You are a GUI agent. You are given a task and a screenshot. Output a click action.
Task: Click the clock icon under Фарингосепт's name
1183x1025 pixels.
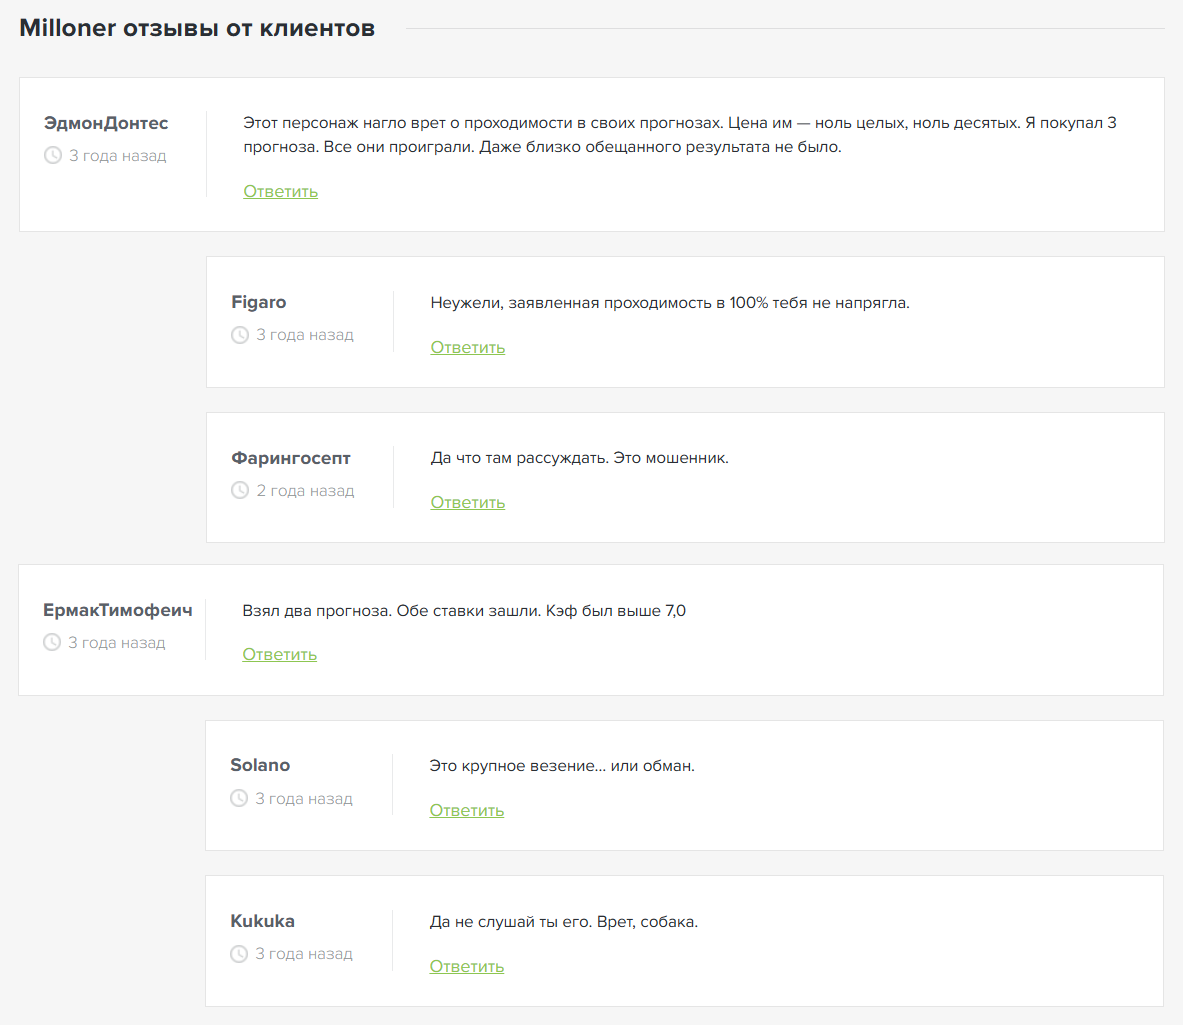pos(240,491)
